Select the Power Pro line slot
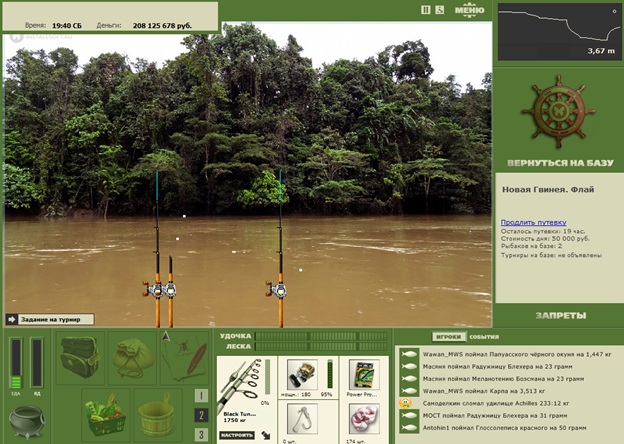This screenshot has height=444, width=624. pos(364,375)
